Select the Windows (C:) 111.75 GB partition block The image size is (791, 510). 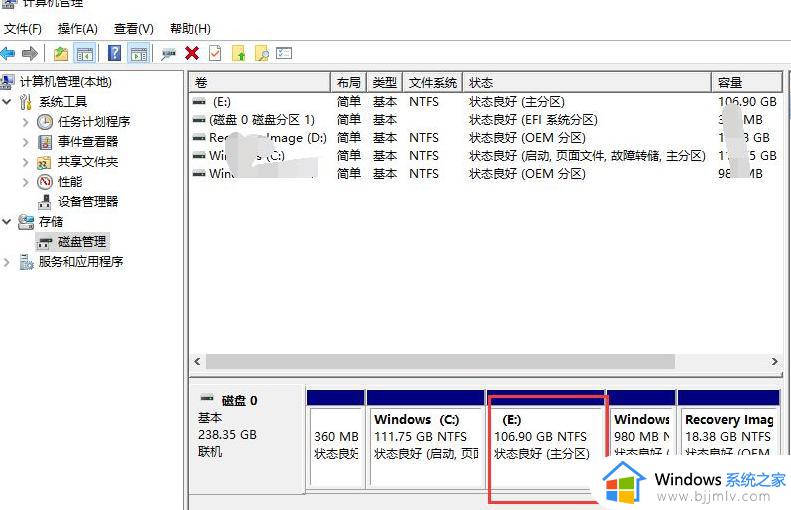426,439
